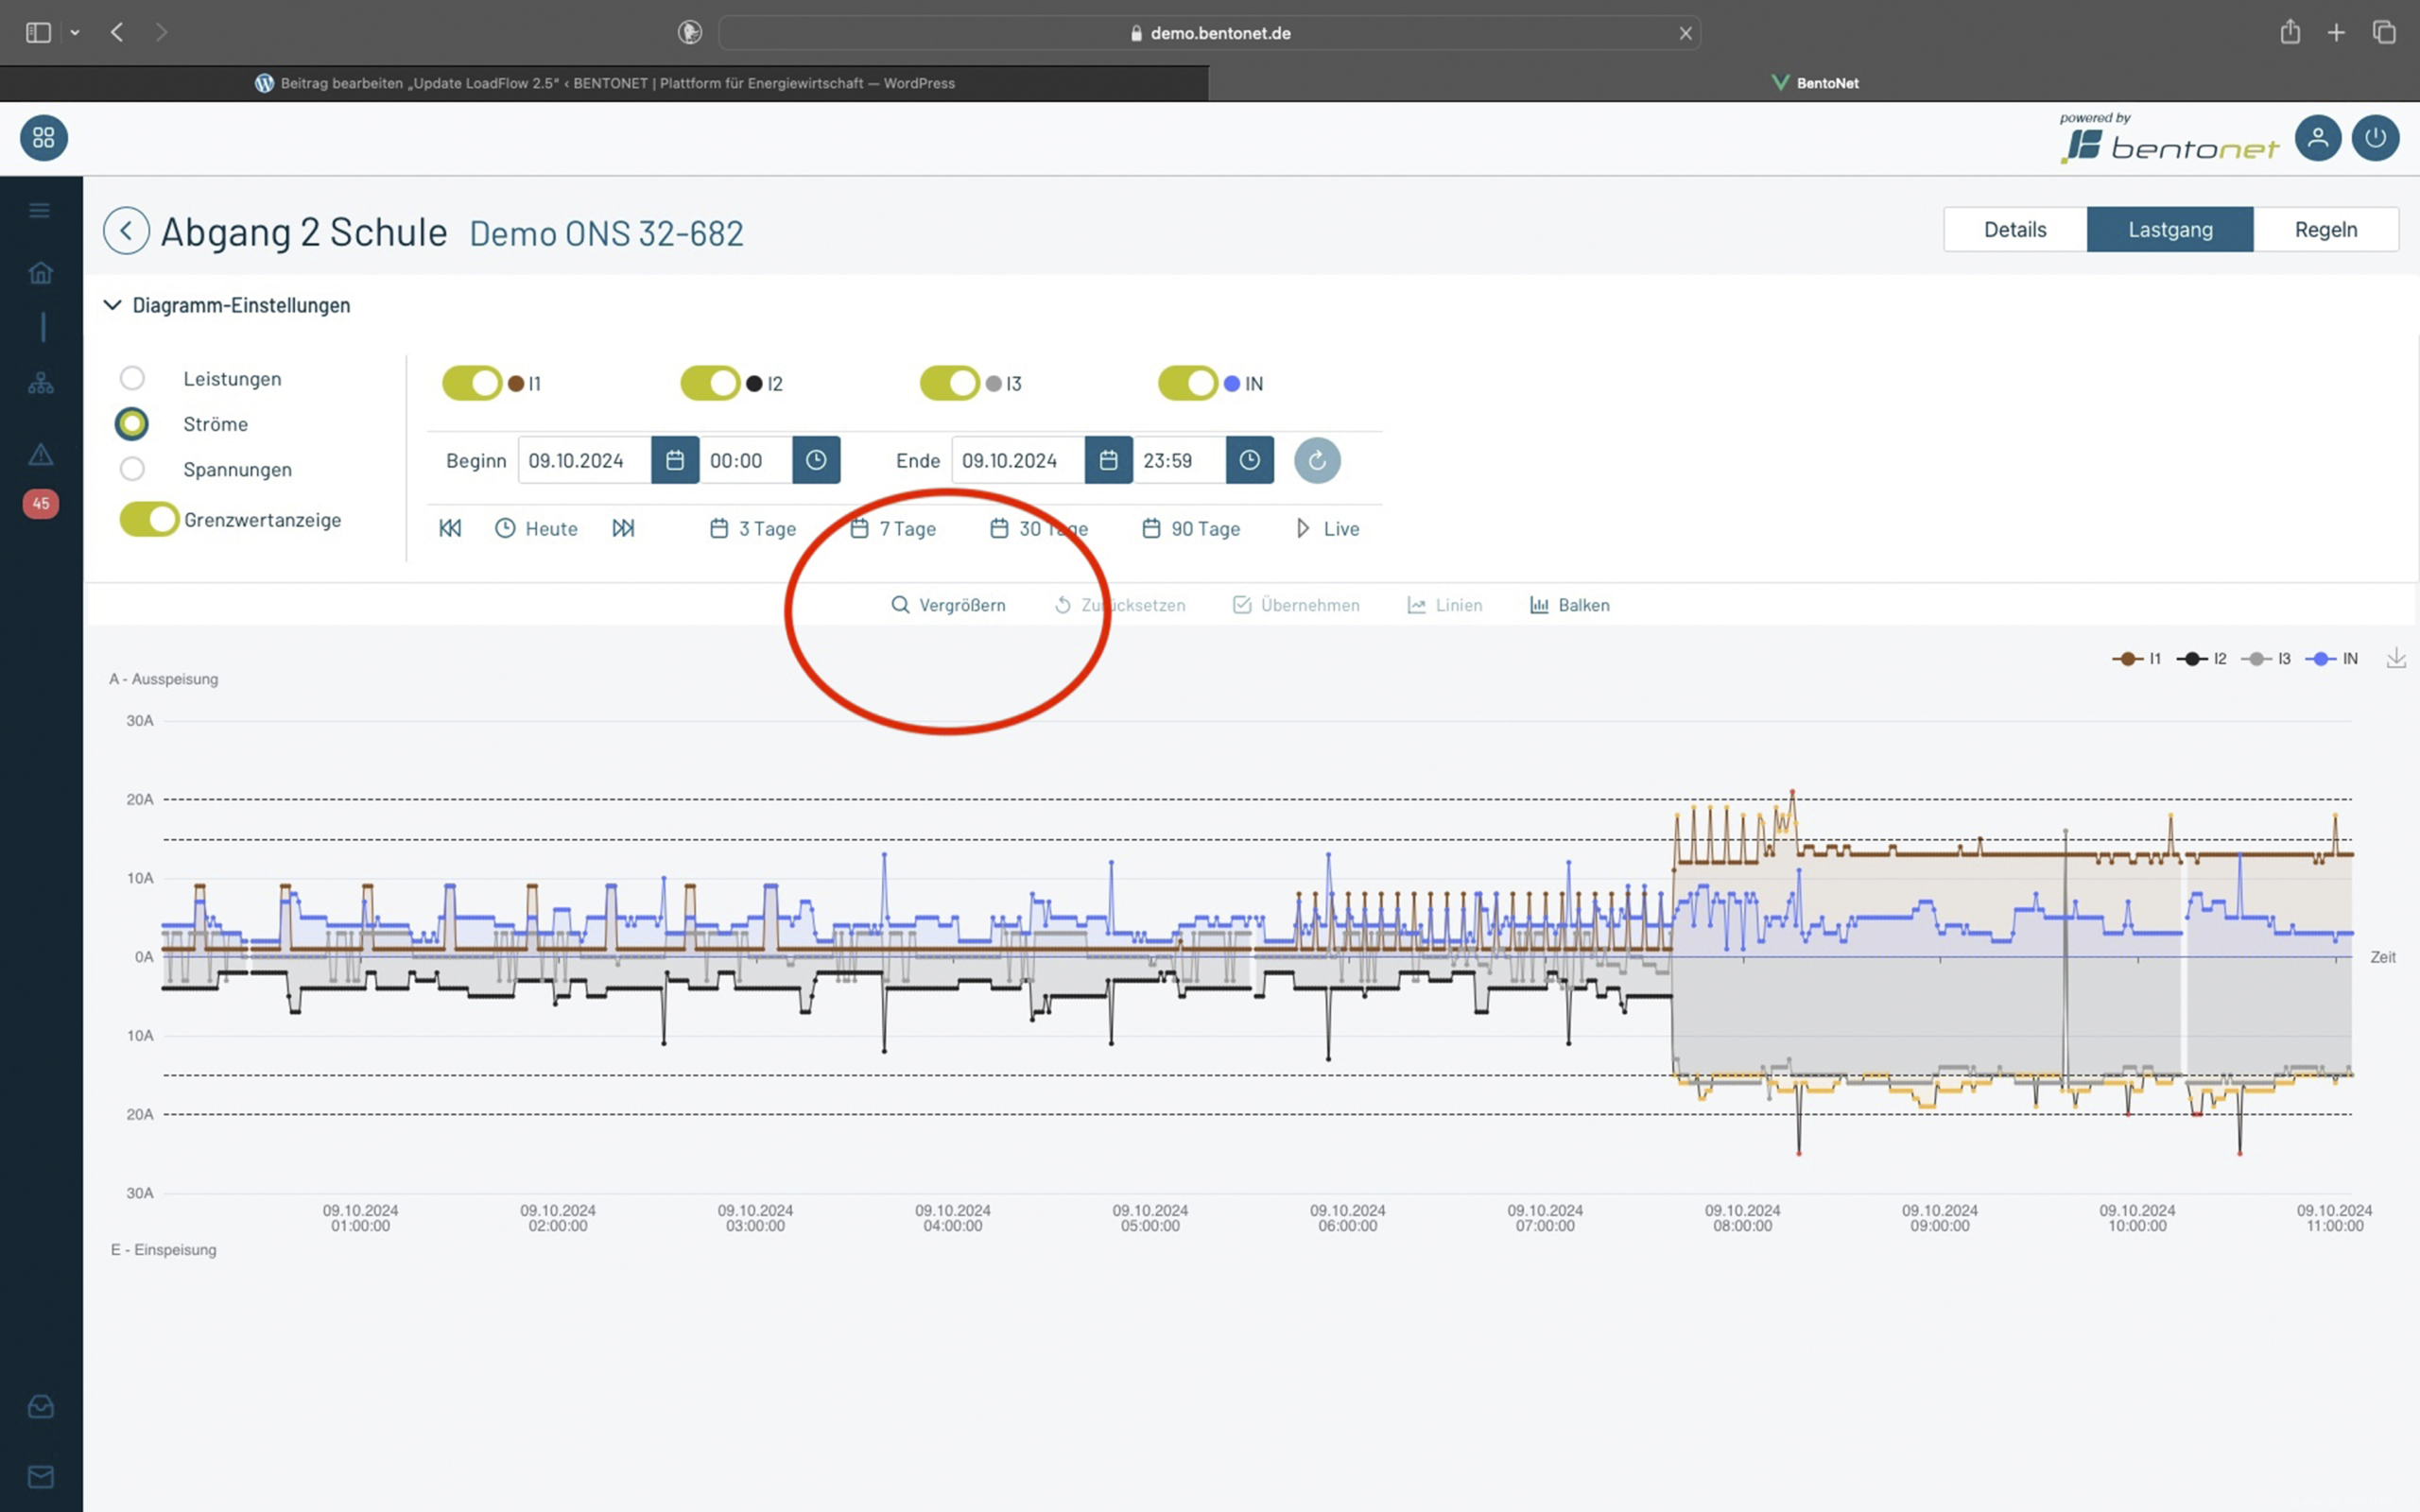Switch chart to Balken view
The height and width of the screenshot is (1512, 2420).
tap(1570, 605)
